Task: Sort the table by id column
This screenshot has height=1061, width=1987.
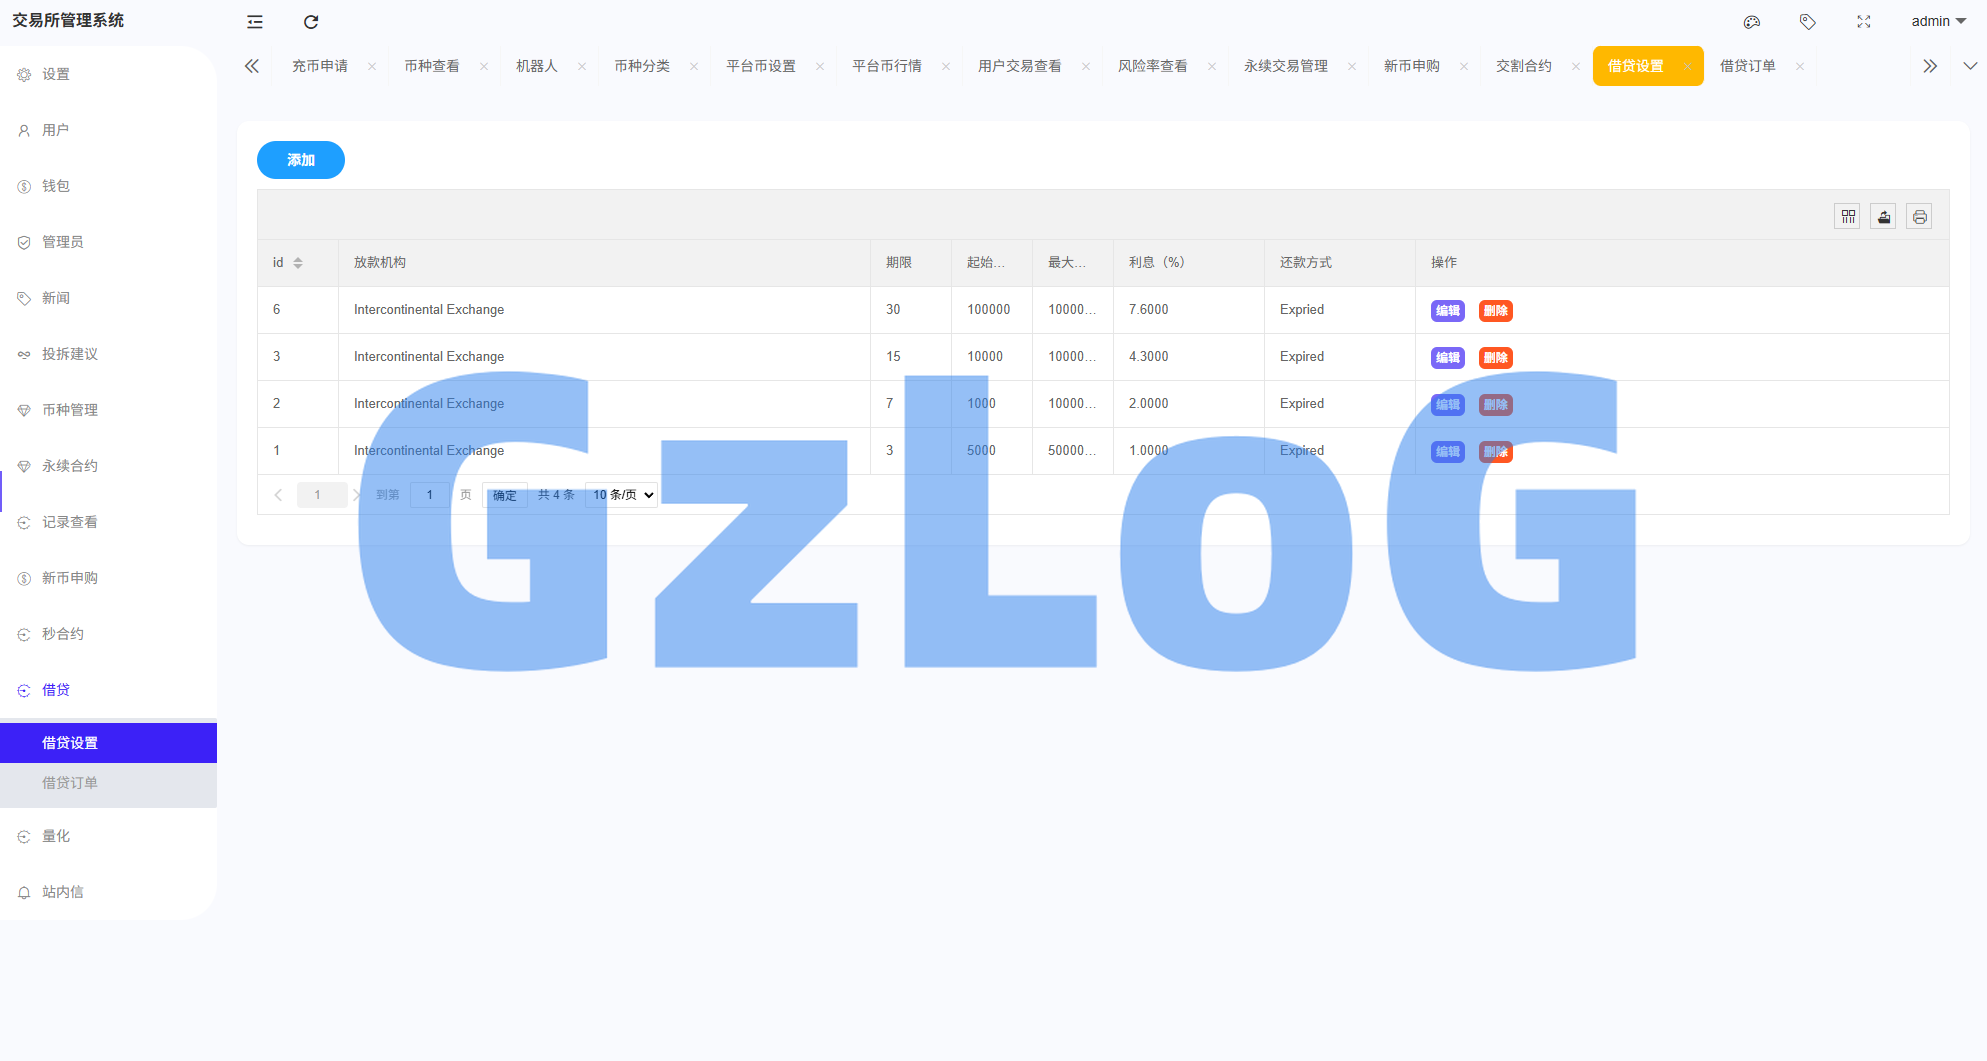Action: (x=298, y=263)
